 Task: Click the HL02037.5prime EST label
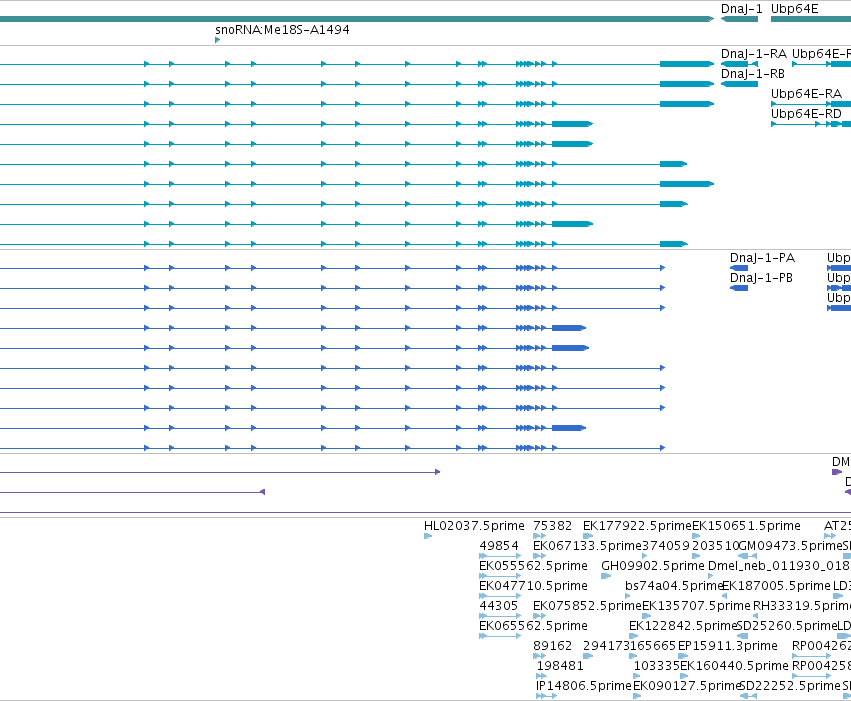(x=474, y=526)
